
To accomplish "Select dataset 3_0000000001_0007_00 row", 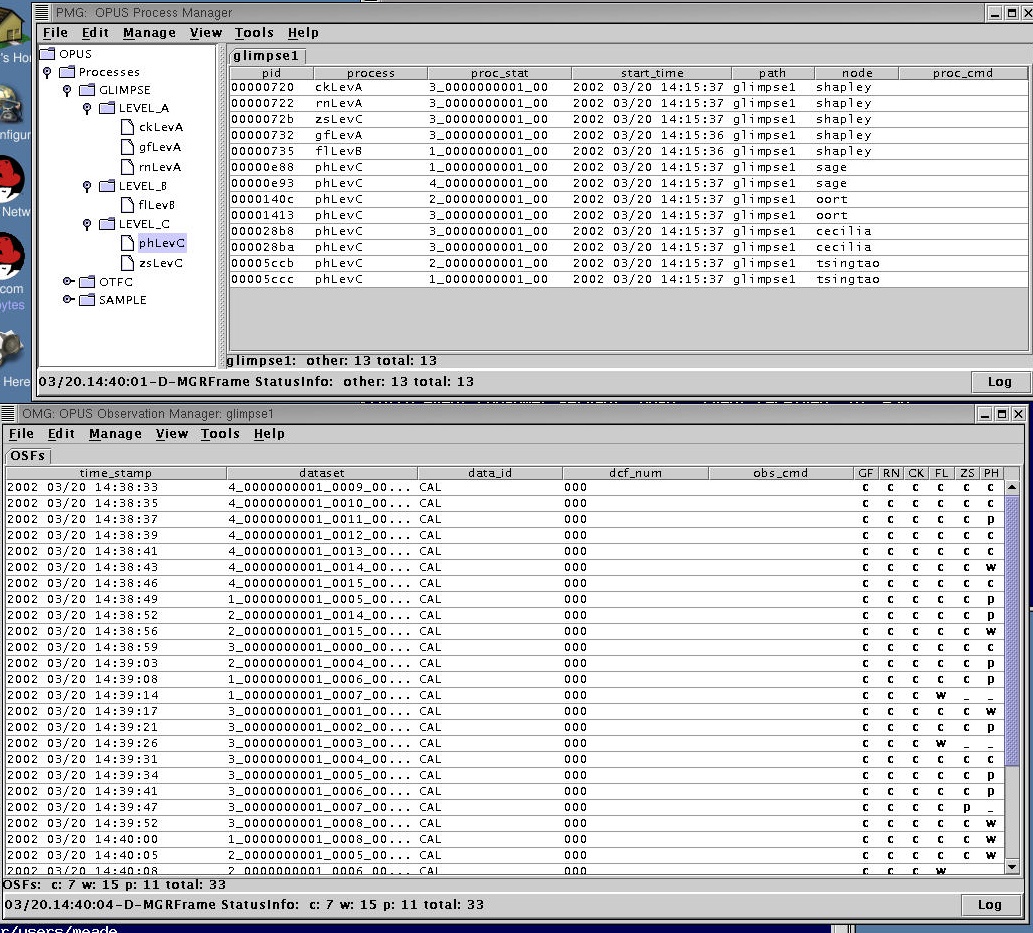I will [505, 807].
